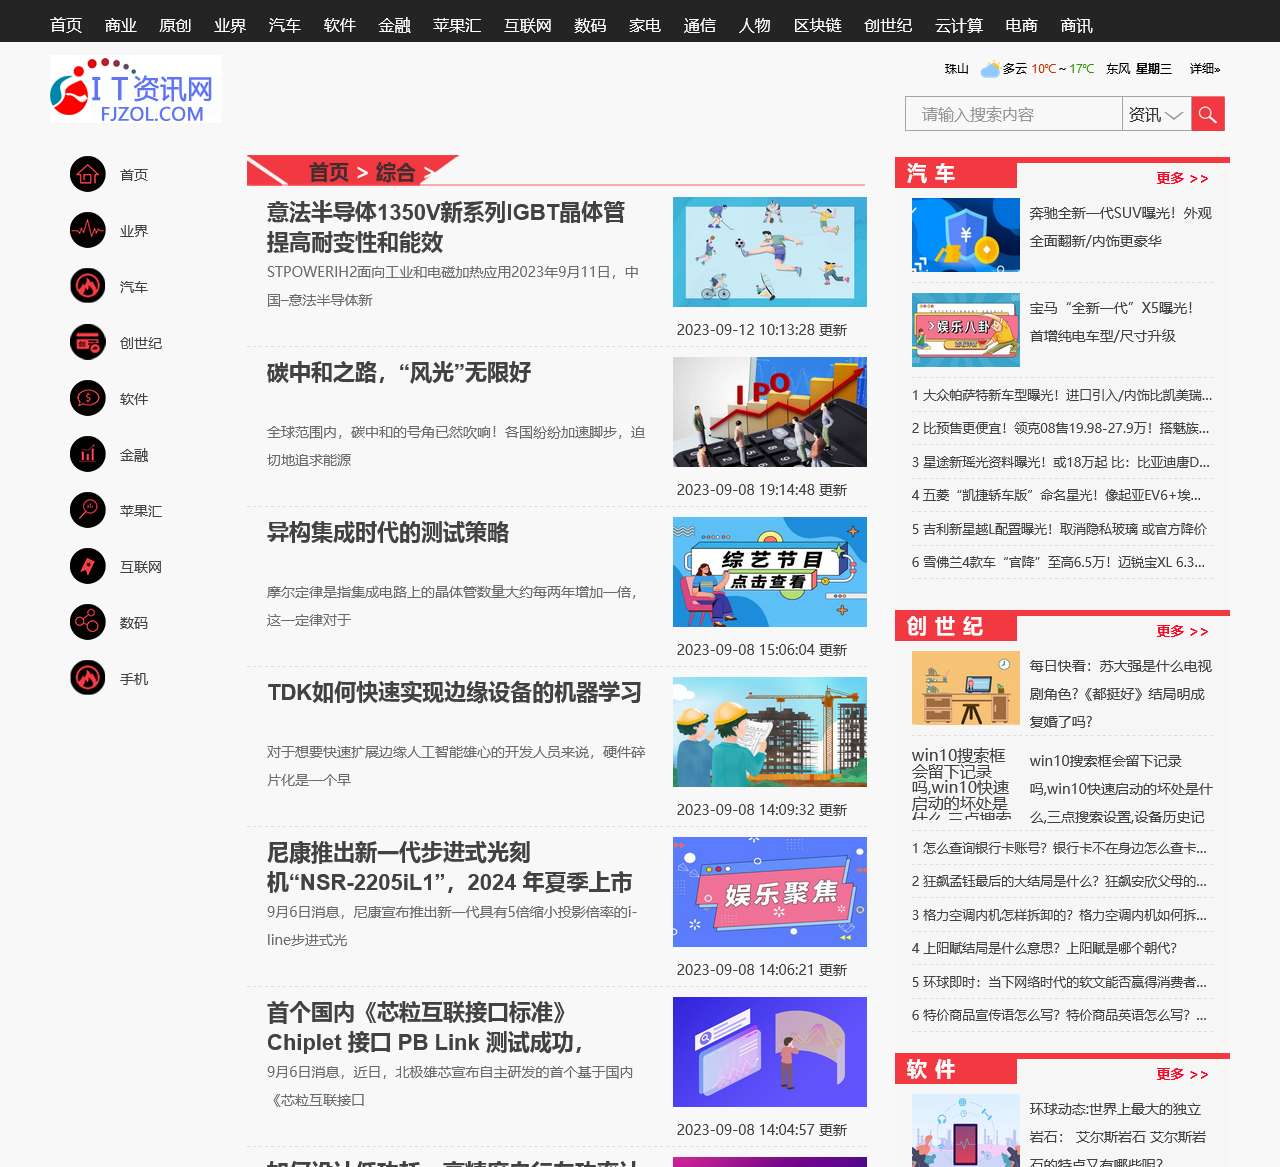Click the home icon in the sidebar
The image size is (1280, 1167).
click(x=88, y=174)
